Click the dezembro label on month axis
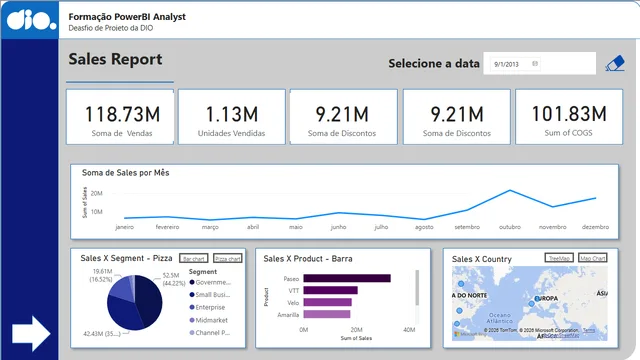The height and width of the screenshot is (360, 640). 595,227
